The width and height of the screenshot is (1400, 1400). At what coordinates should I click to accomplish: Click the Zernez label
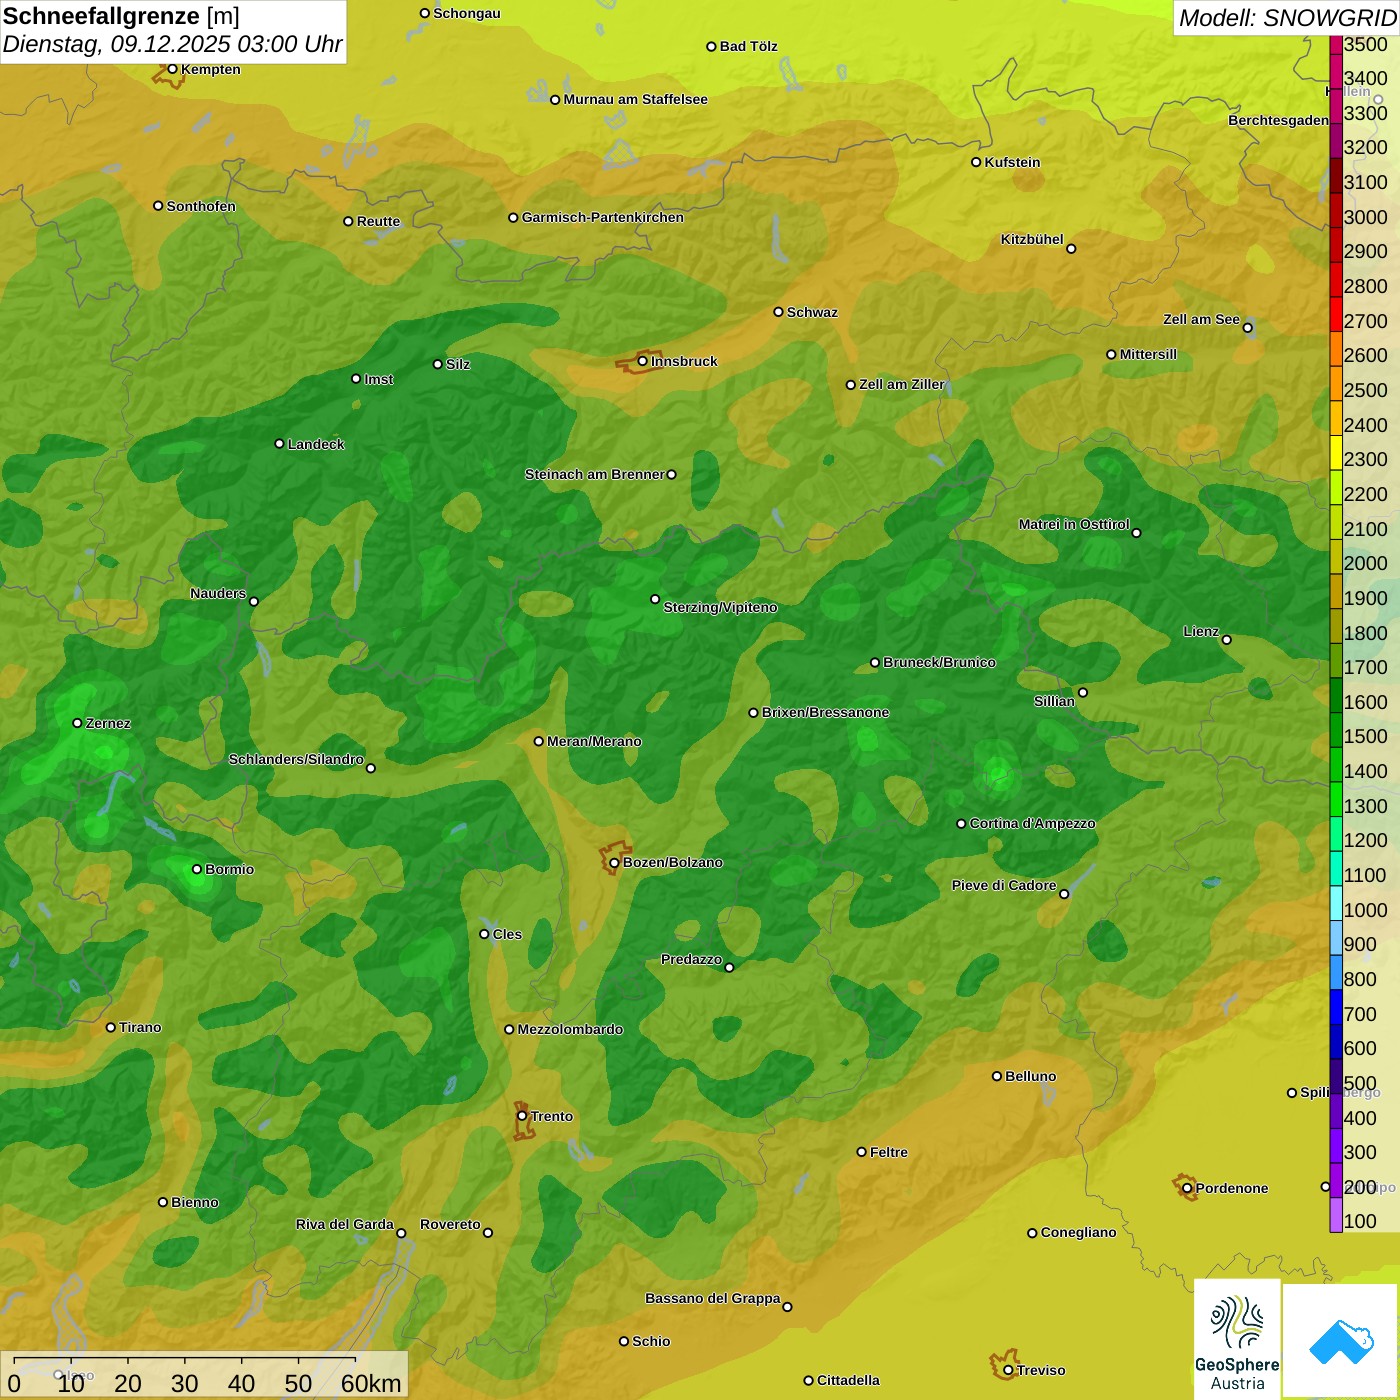108,723
